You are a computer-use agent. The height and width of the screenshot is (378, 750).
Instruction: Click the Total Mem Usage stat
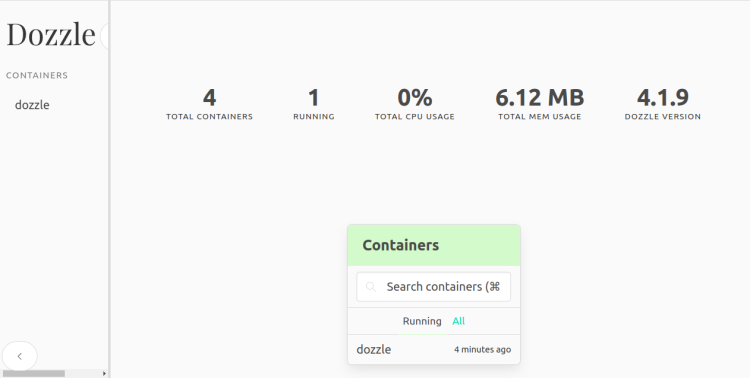(x=540, y=104)
